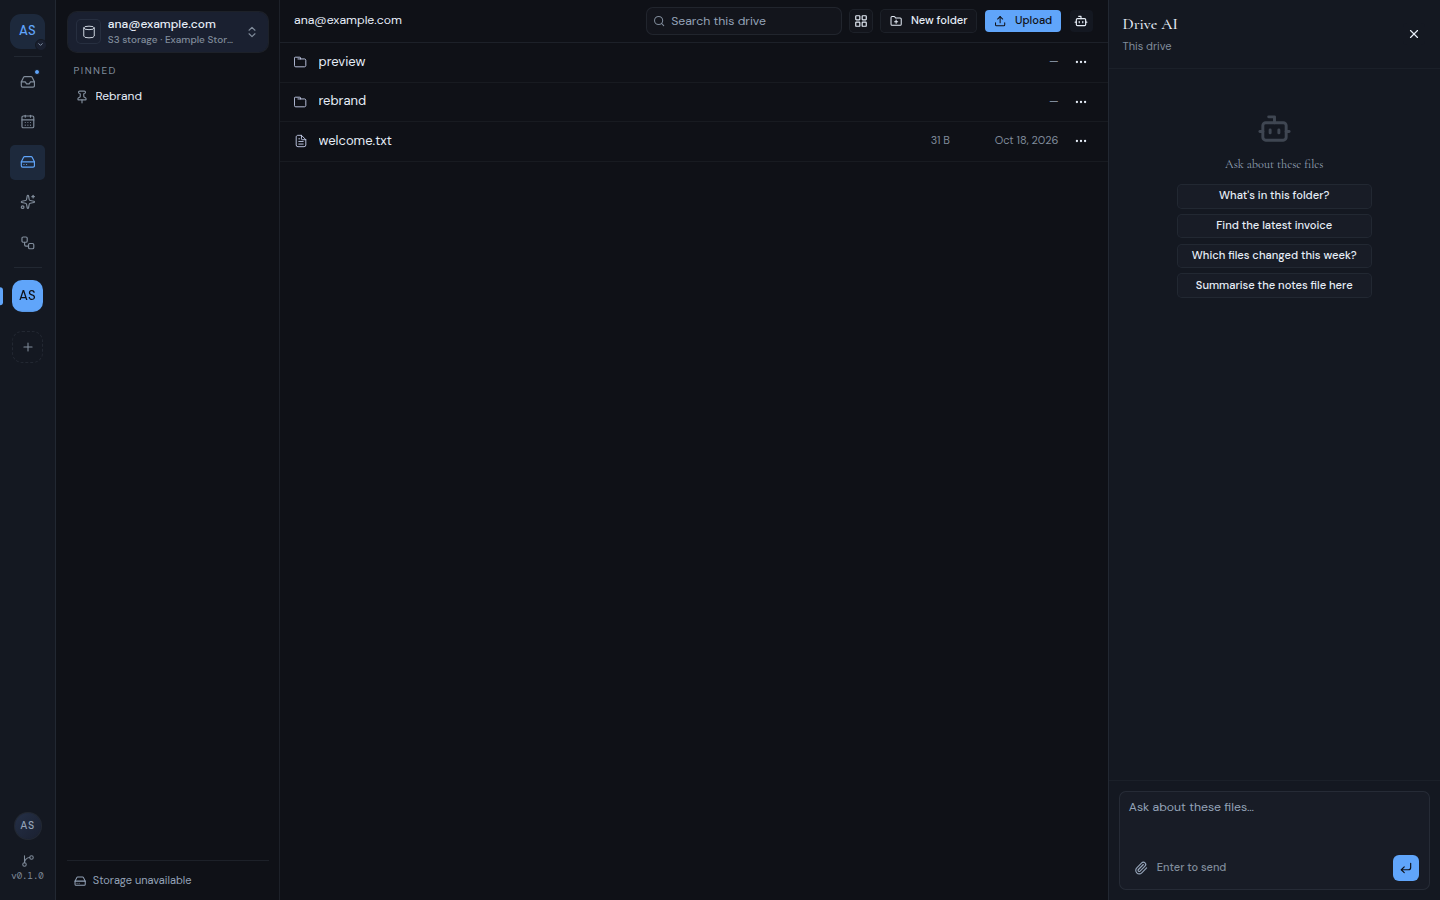Image resolution: width=1440 pixels, height=900 pixels.
Task: Open the rebrand folder row
Action: pyautogui.click(x=693, y=102)
